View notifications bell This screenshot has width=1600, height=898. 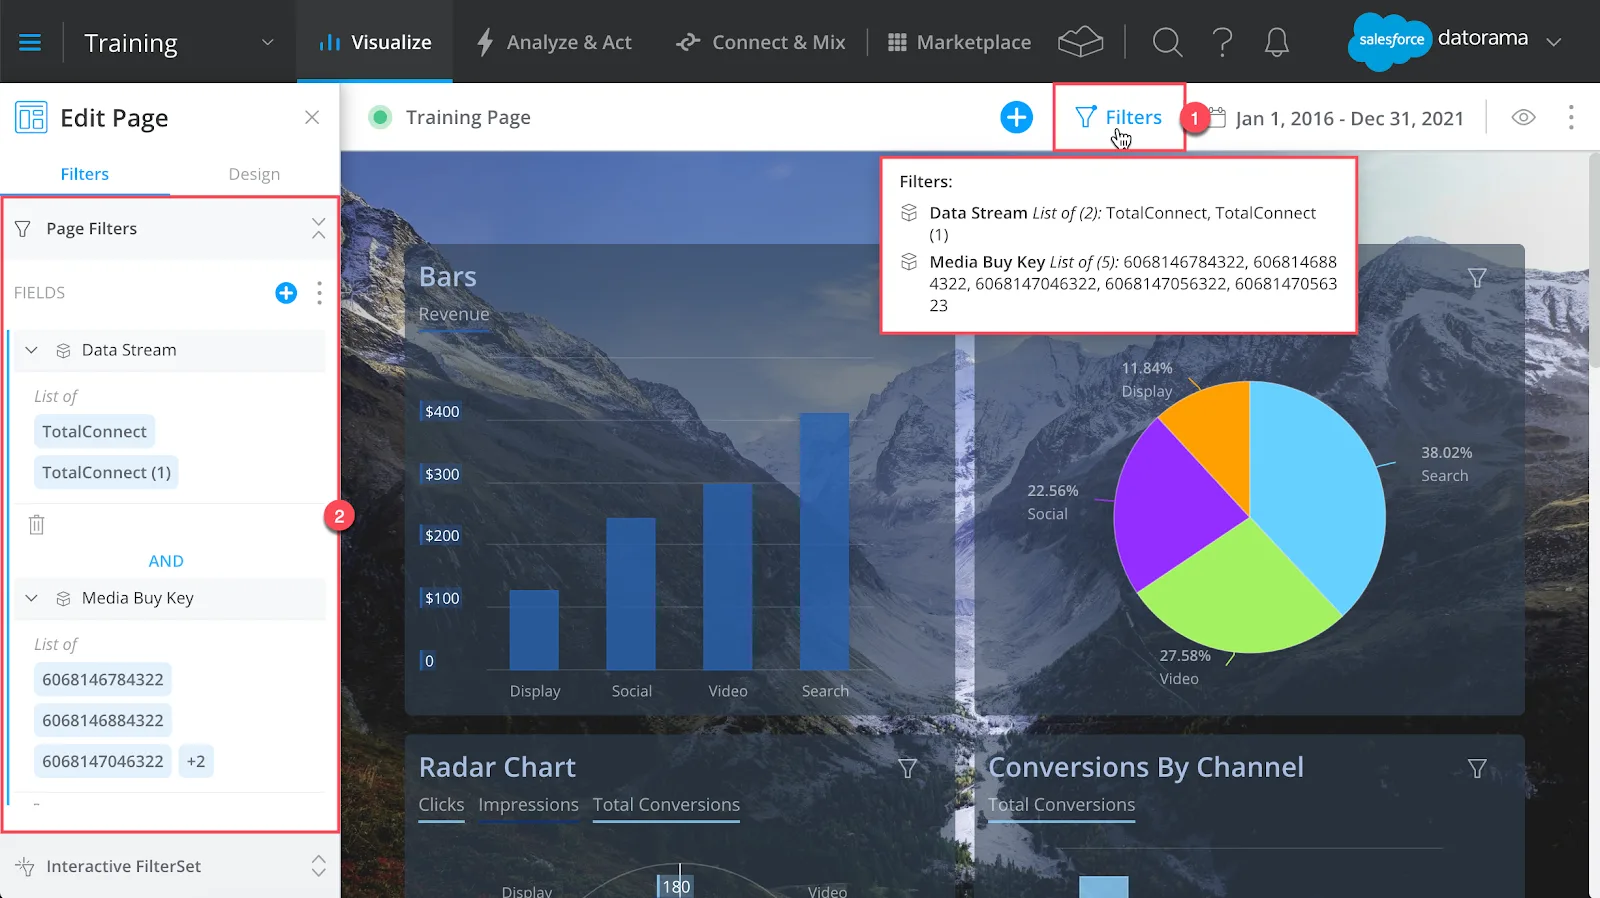[x=1277, y=42]
